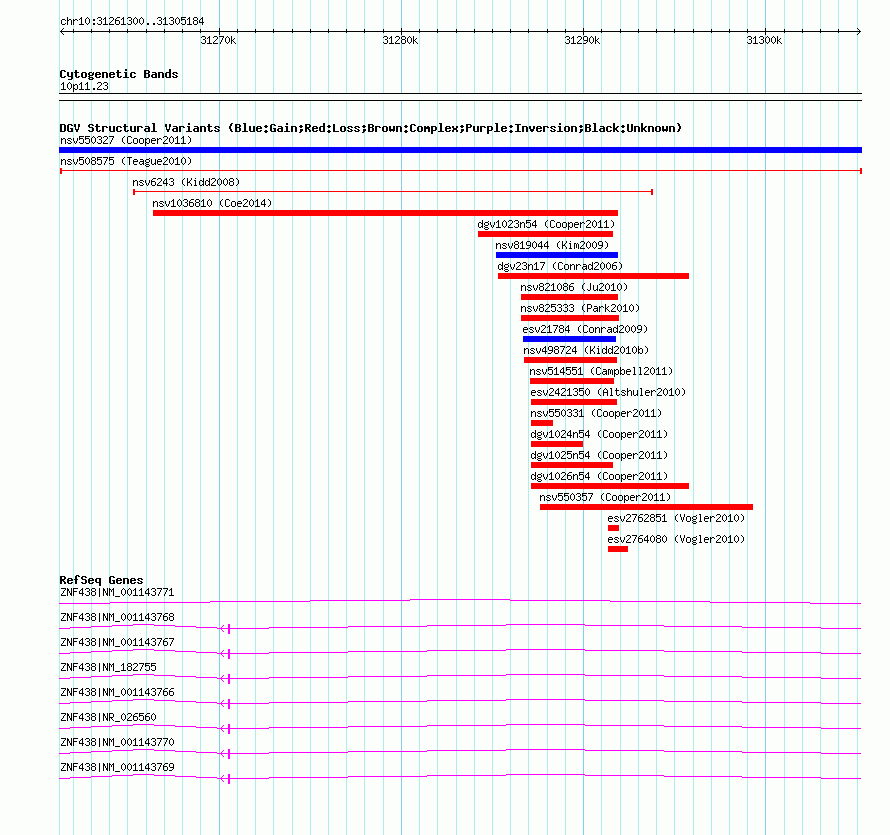The width and height of the screenshot is (890, 835).
Task: Click the ZNF438|NM_001143771 gene label
Action: coord(117,593)
